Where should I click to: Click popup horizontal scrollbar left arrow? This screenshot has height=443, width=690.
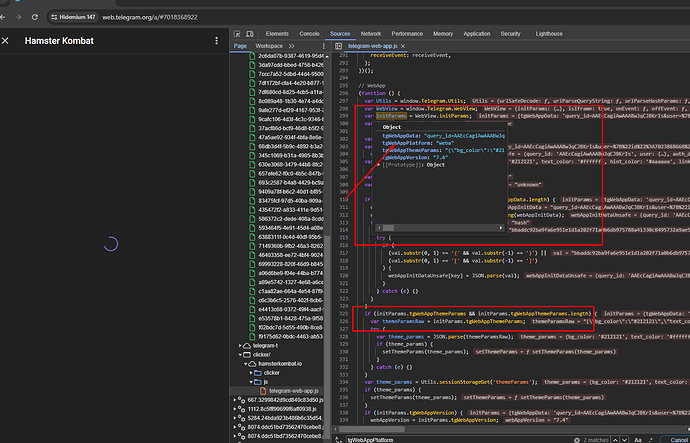tap(379, 228)
